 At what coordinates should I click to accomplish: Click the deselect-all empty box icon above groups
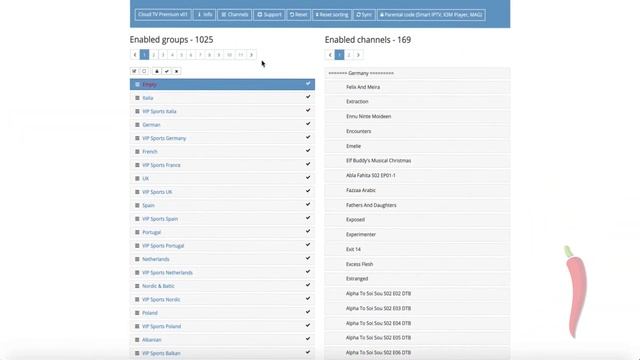point(144,71)
